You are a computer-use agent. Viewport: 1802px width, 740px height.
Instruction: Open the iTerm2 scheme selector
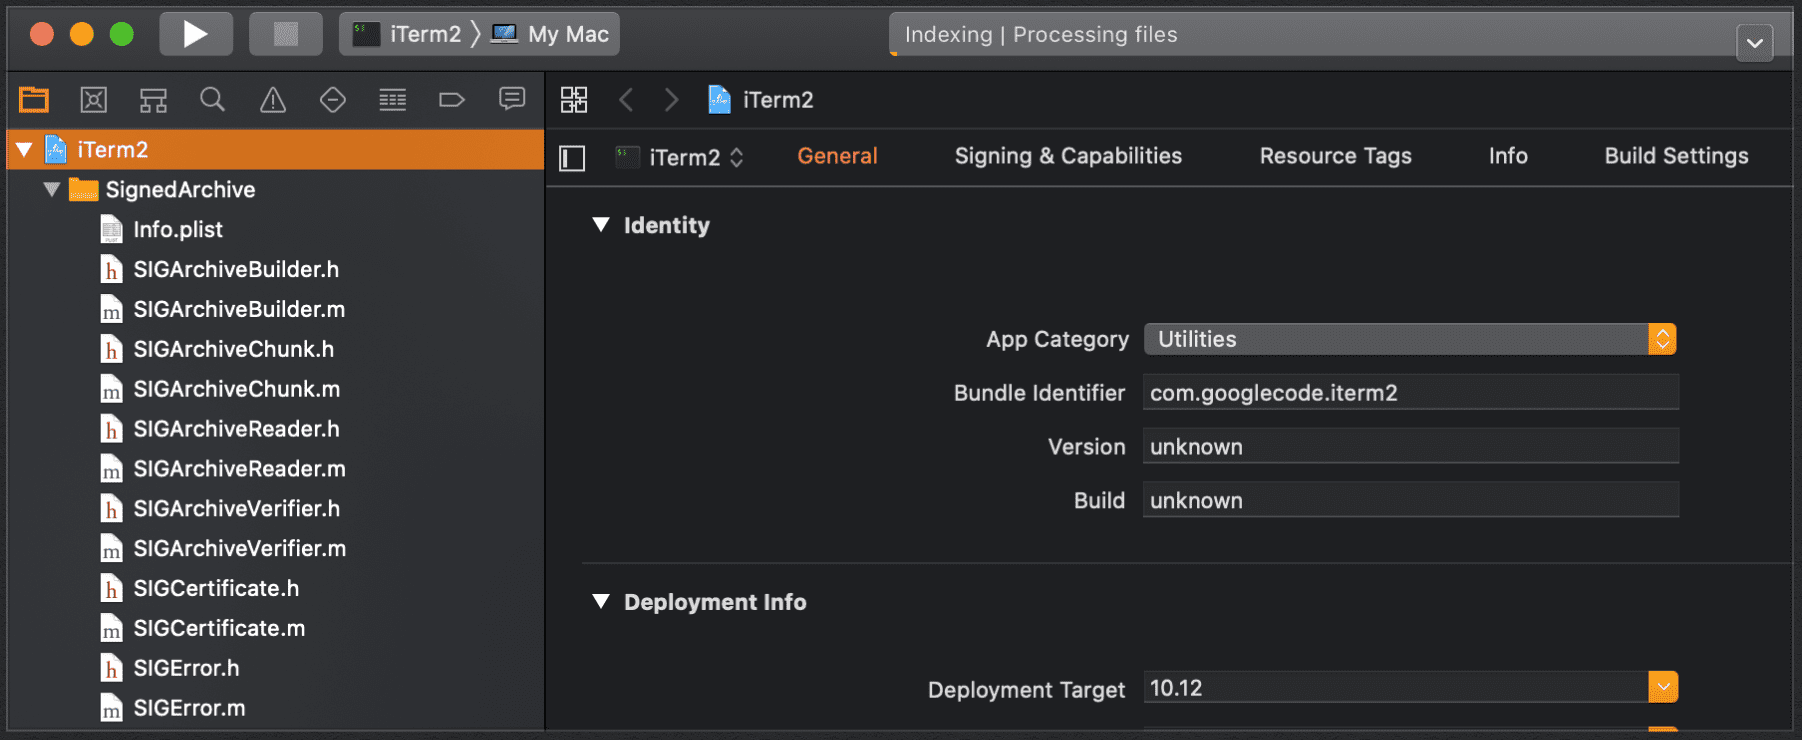click(x=407, y=34)
